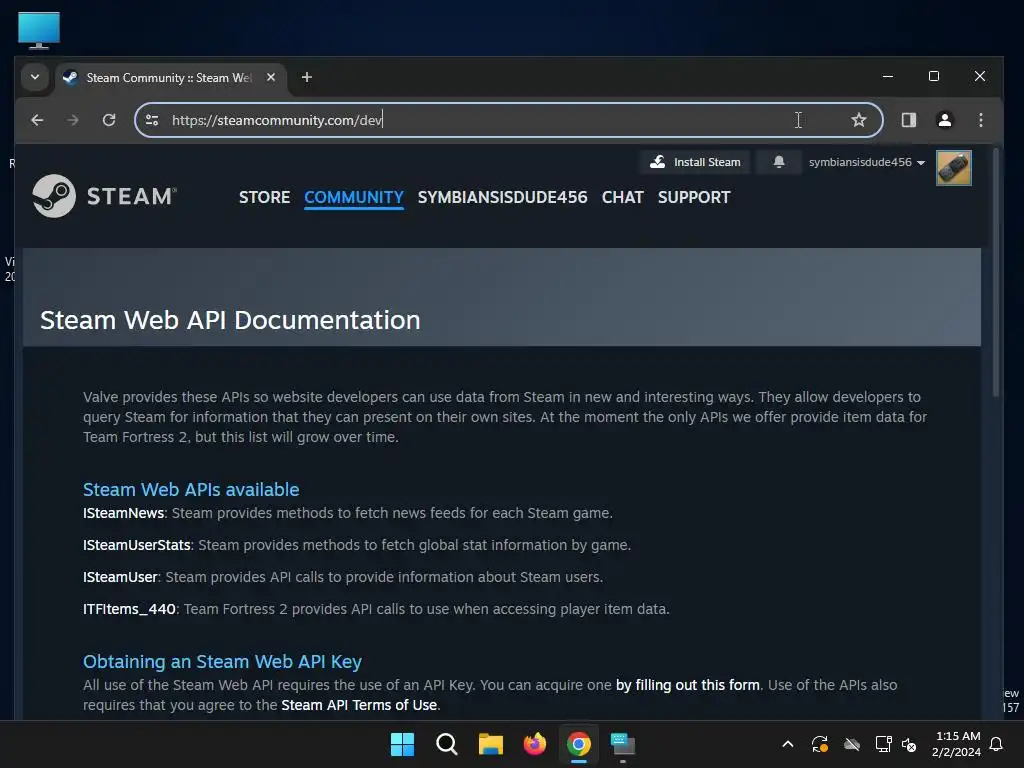This screenshot has width=1024, height=768.
Task: Click 'Obtaining an Steam Web API Key' heading
Action: 222,662
